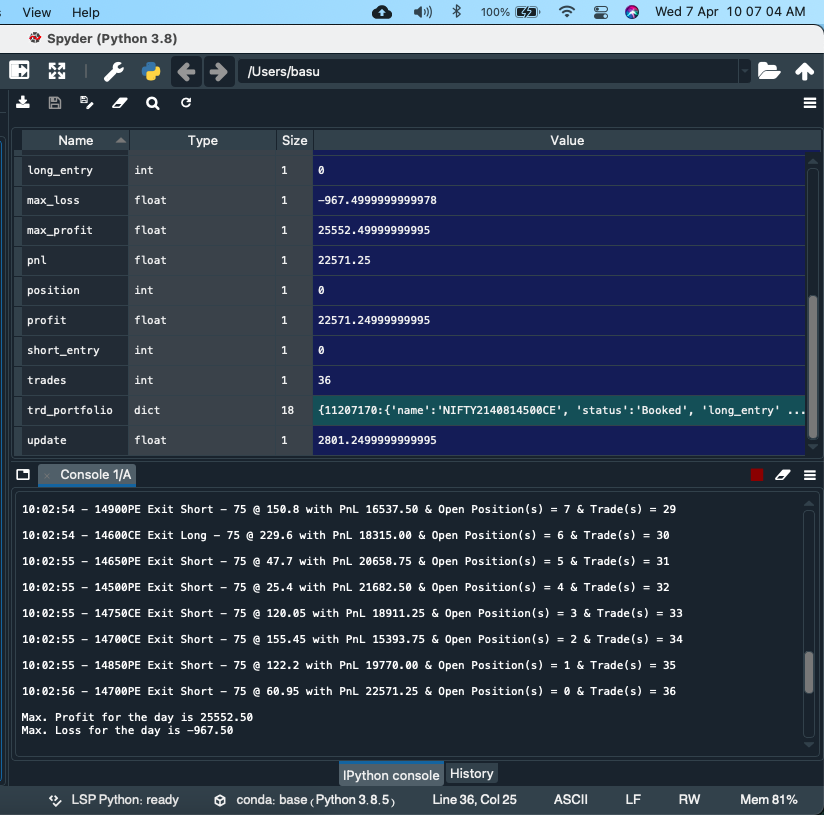Click variable explorer vertical scrollbar thumb
The image size is (824, 815).
point(812,367)
